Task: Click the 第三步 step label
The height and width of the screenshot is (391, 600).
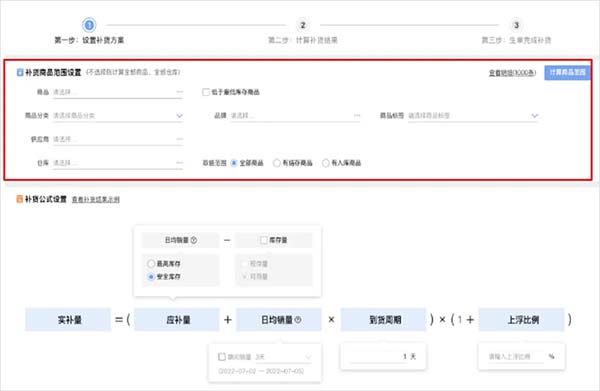Action: click(516, 40)
